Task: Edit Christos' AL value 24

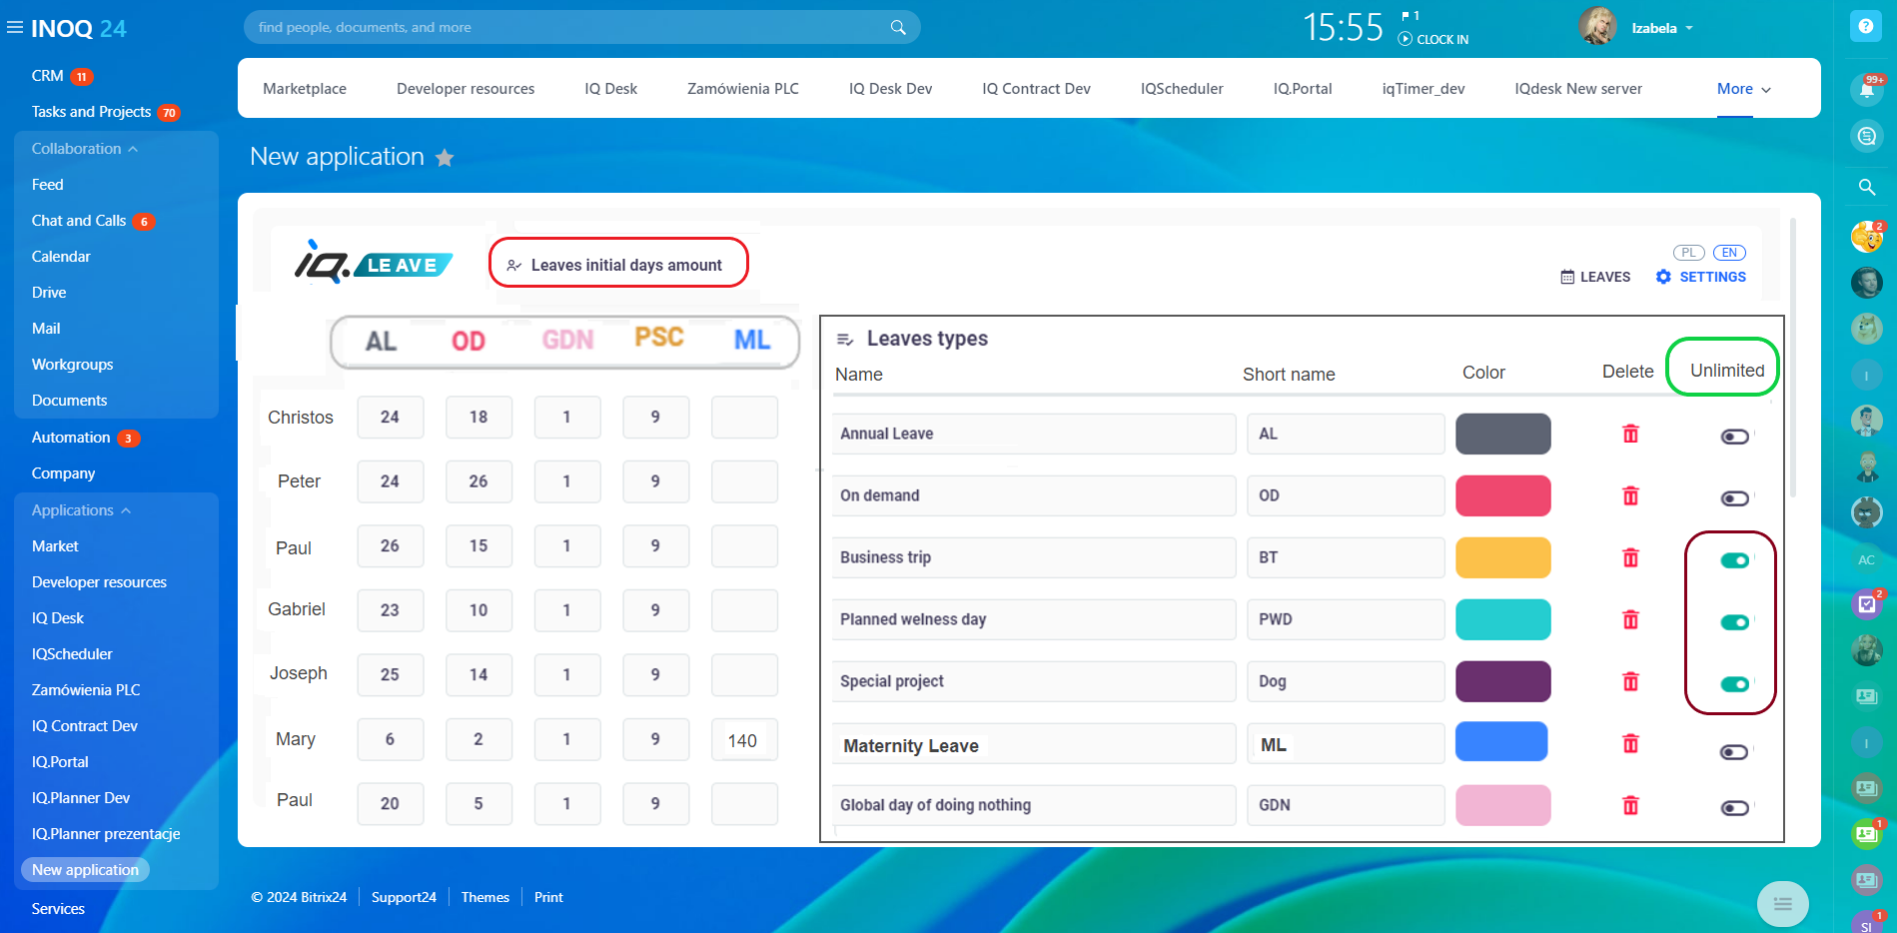Action: (390, 417)
